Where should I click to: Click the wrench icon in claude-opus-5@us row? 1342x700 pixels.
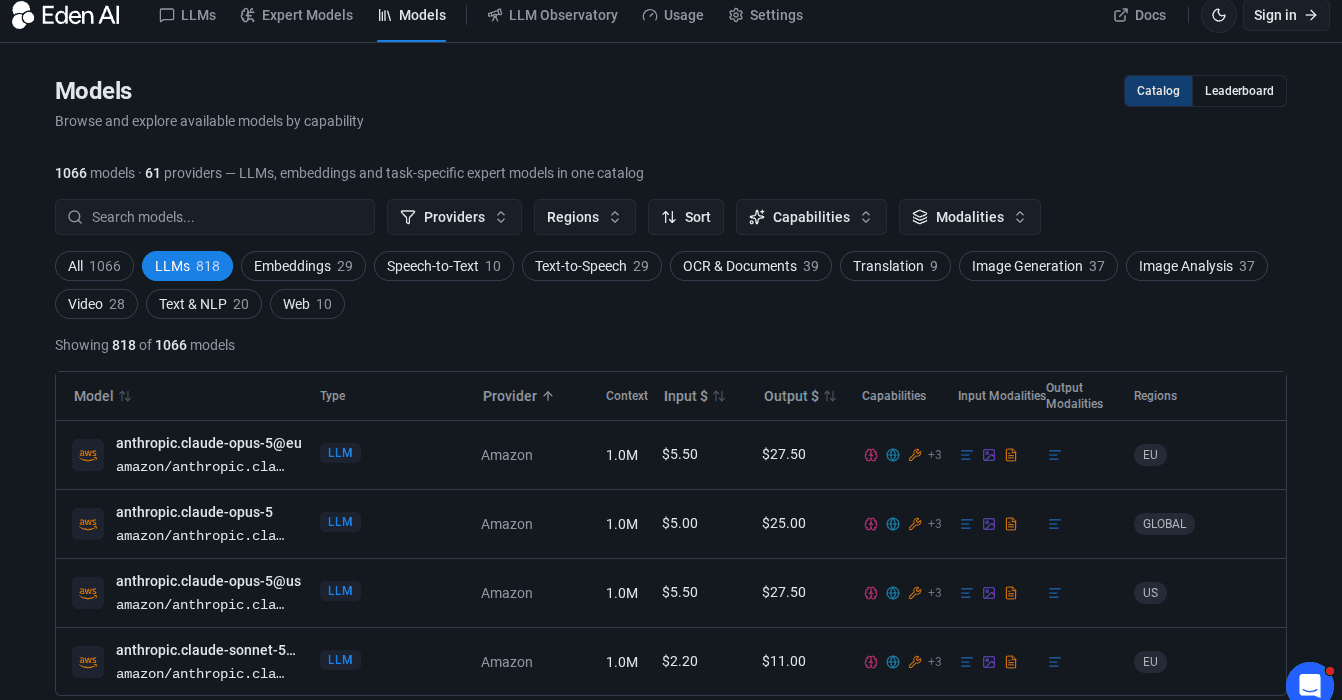point(915,593)
